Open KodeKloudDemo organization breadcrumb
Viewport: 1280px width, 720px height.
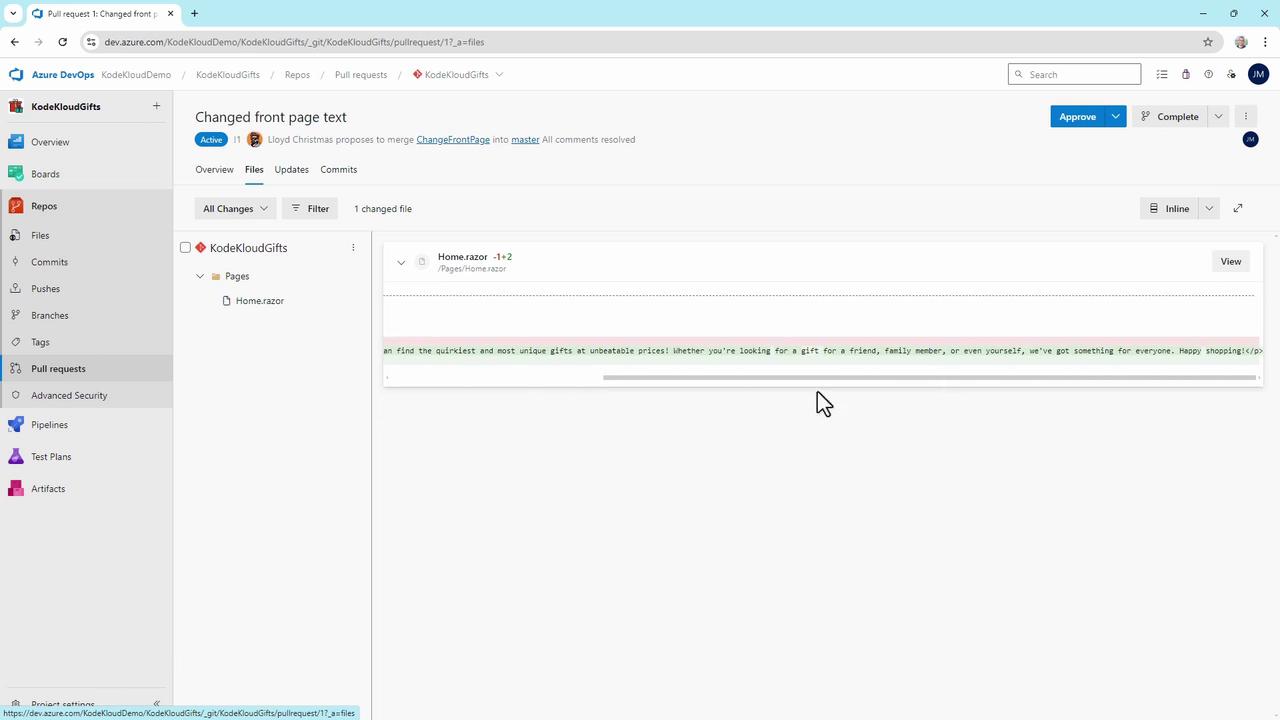(136, 75)
